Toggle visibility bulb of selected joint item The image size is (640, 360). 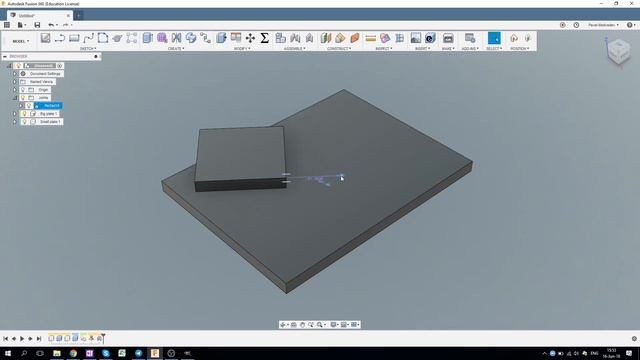(x=29, y=106)
